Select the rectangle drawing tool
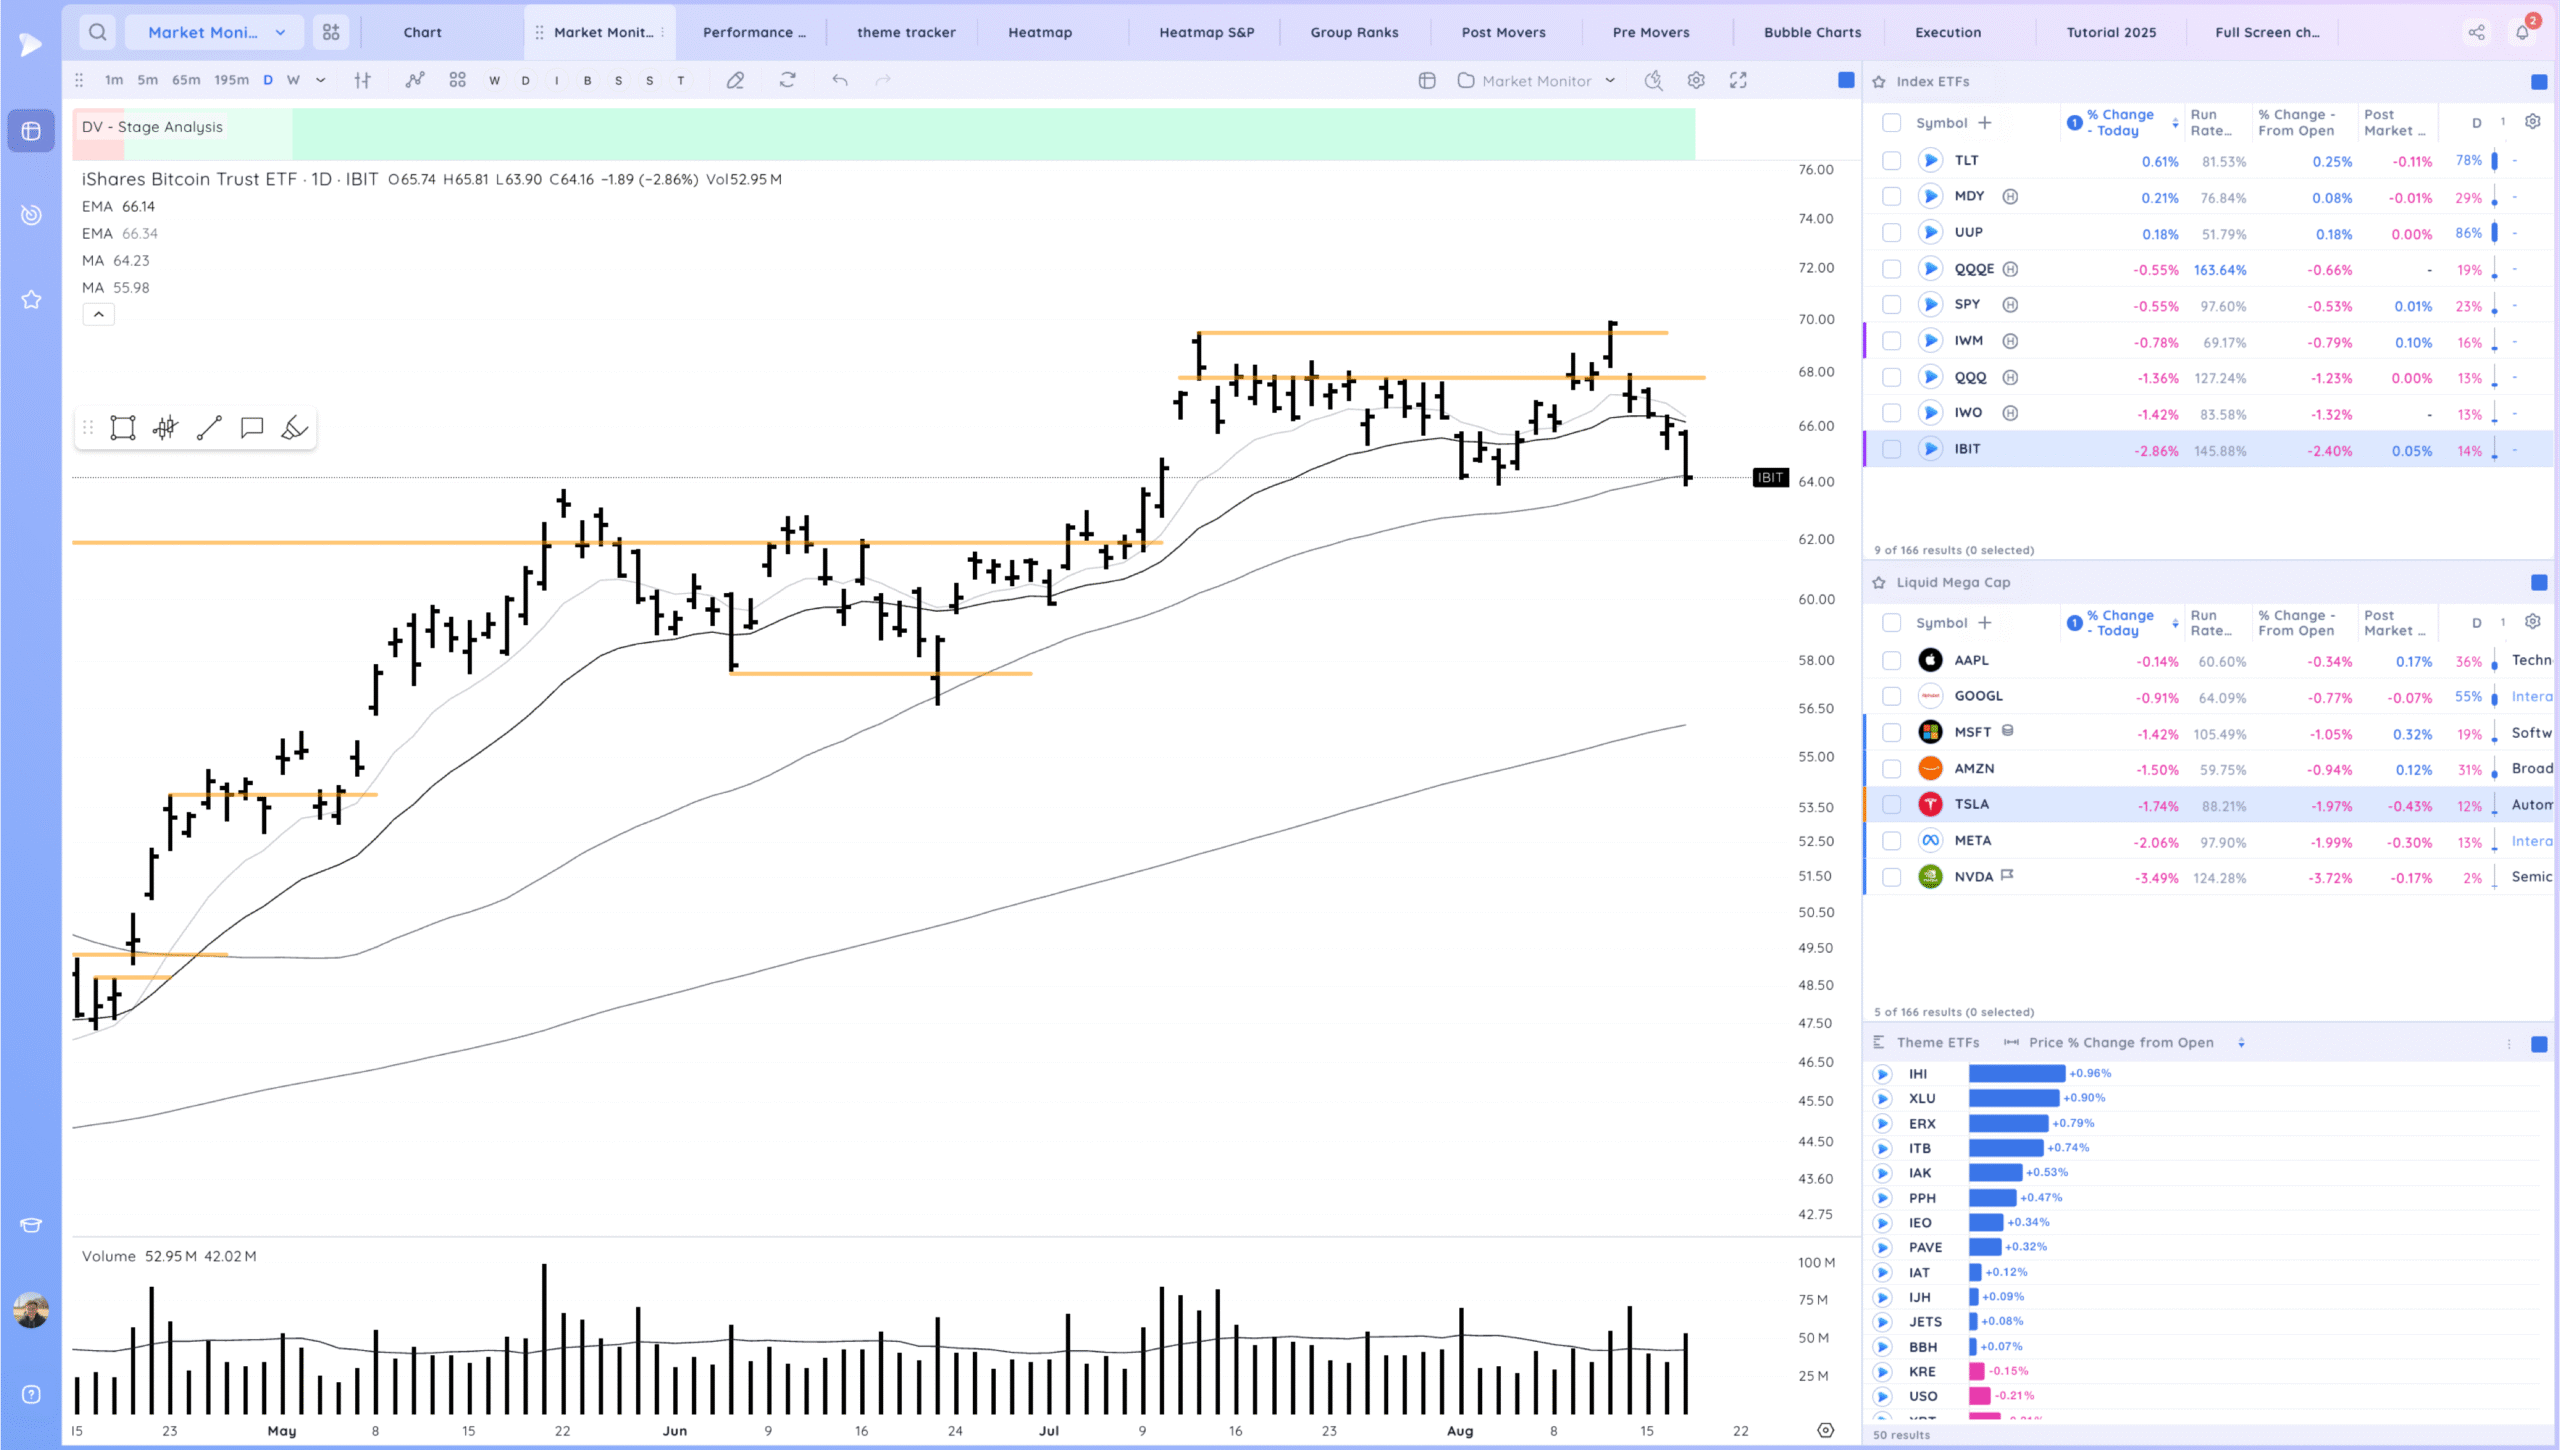 click(123, 428)
